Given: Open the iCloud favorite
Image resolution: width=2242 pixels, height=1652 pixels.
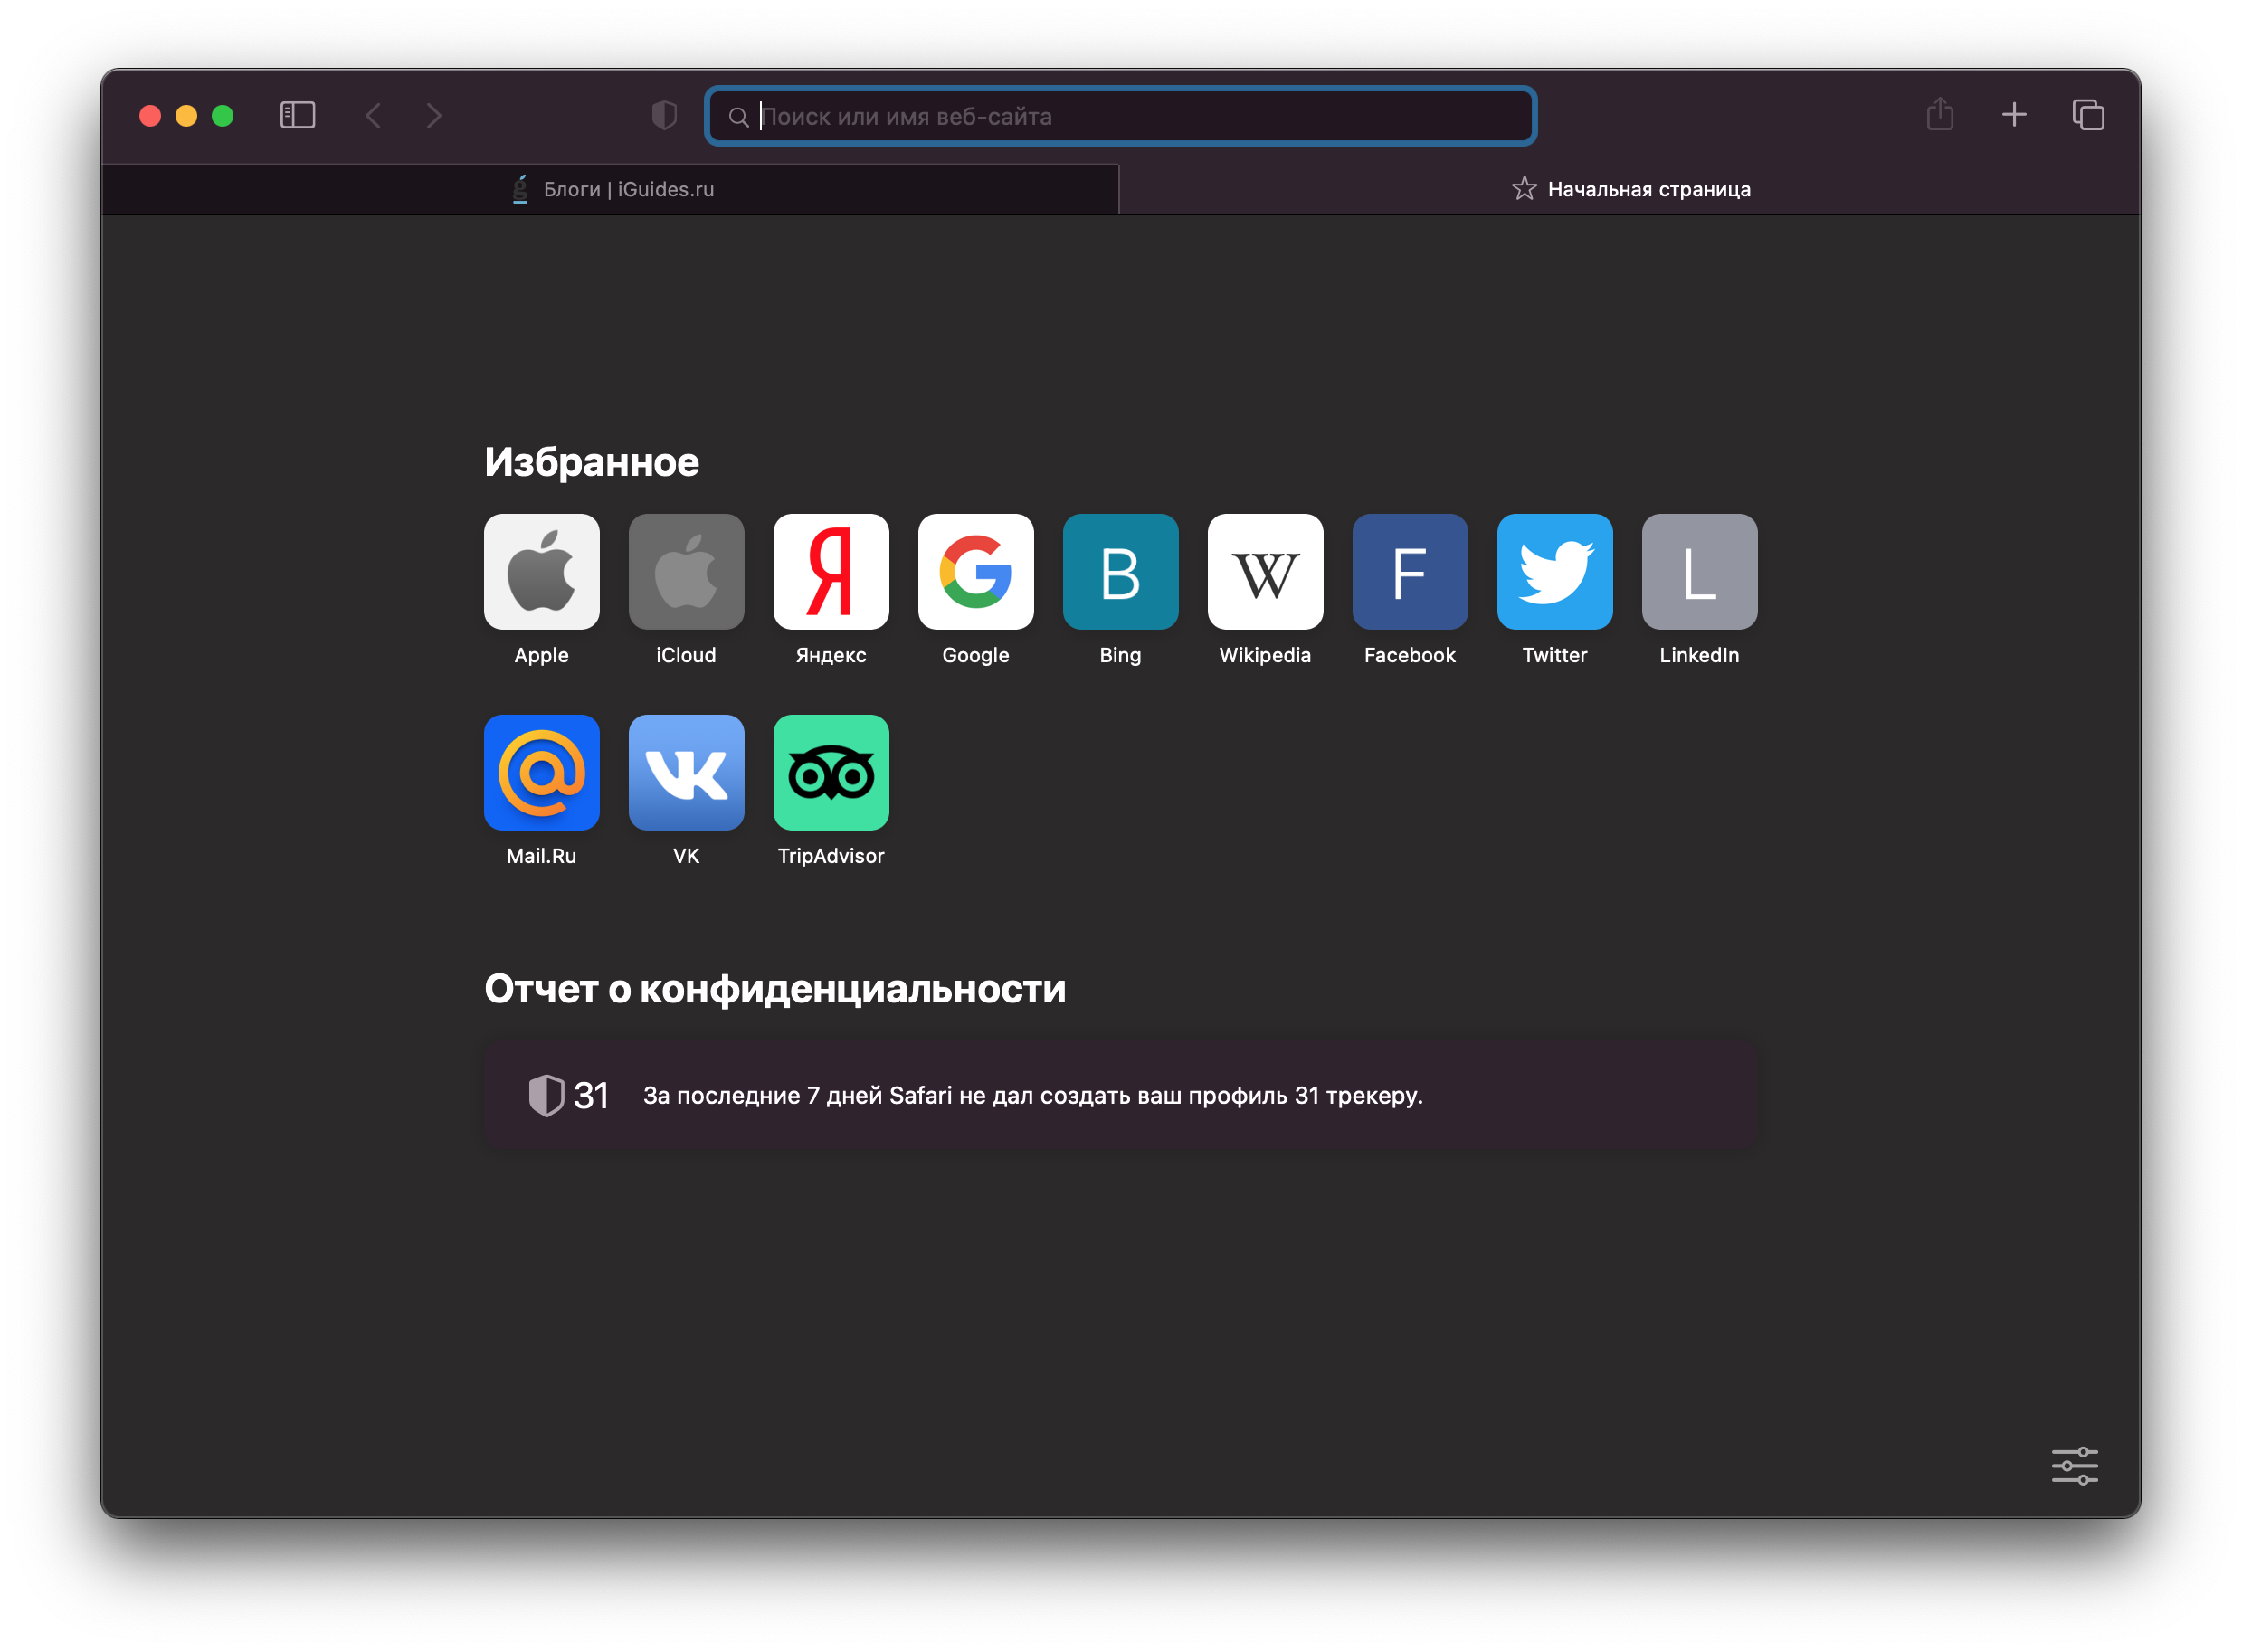Looking at the screenshot, I should [686, 572].
